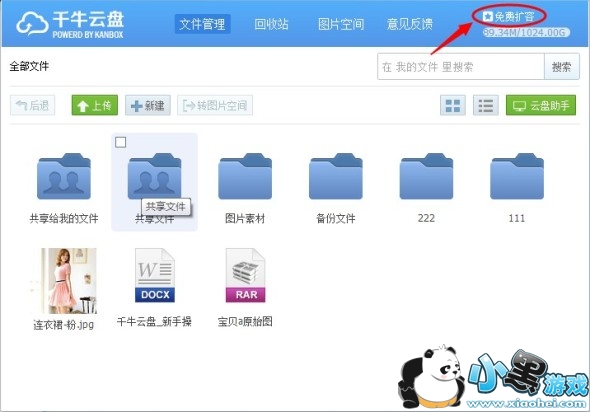Switch to list view

coord(486,105)
